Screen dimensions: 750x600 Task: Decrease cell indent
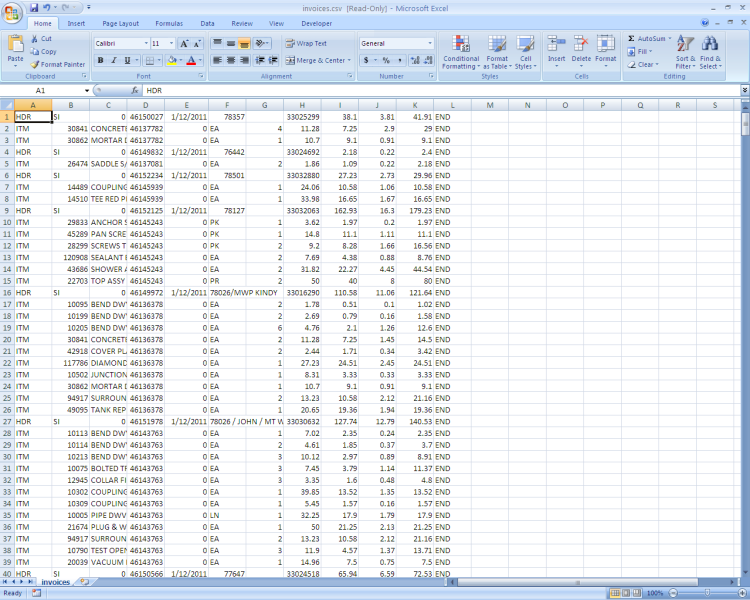pyautogui.click(x=260, y=60)
